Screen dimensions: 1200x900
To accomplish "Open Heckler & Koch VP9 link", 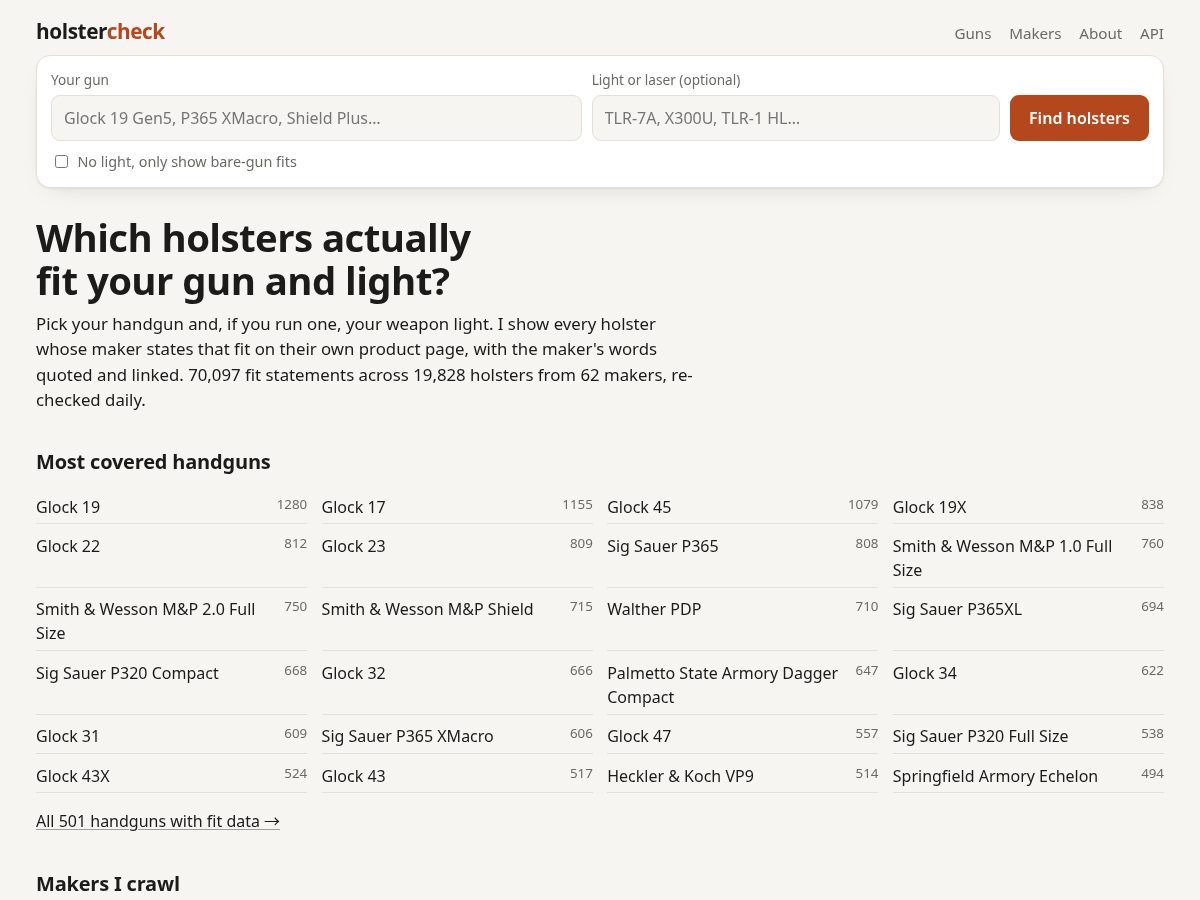I will [x=680, y=776].
